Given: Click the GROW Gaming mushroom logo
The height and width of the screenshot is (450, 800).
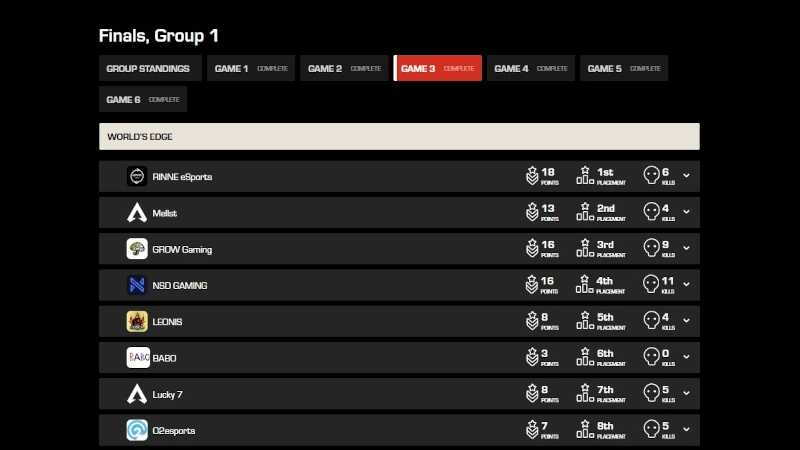Looking at the screenshot, I should pyautogui.click(x=137, y=249).
